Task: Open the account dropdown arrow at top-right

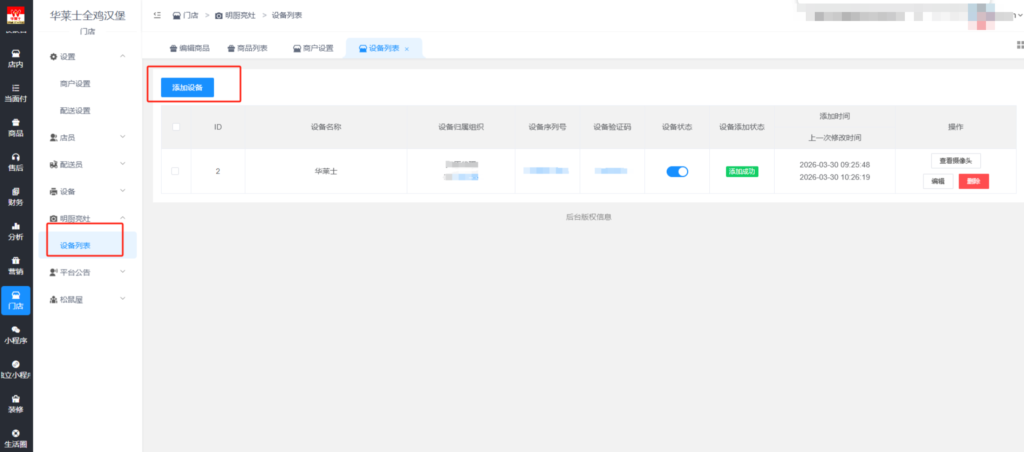Action: pos(1020,14)
